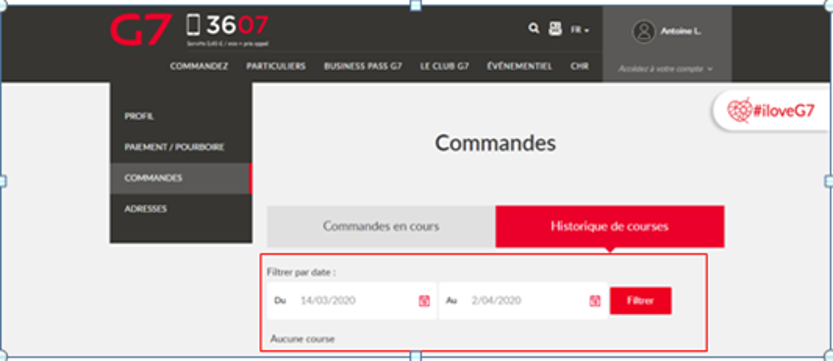Click the Au date field 2/04/2020
This screenshot has width=833, height=361.
pos(523,300)
